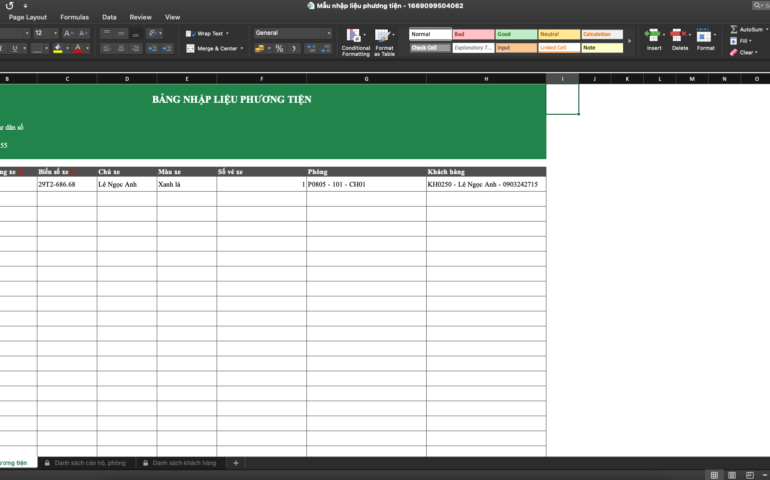
Task: Open the General number format dropdown
Action: [x=292, y=33]
